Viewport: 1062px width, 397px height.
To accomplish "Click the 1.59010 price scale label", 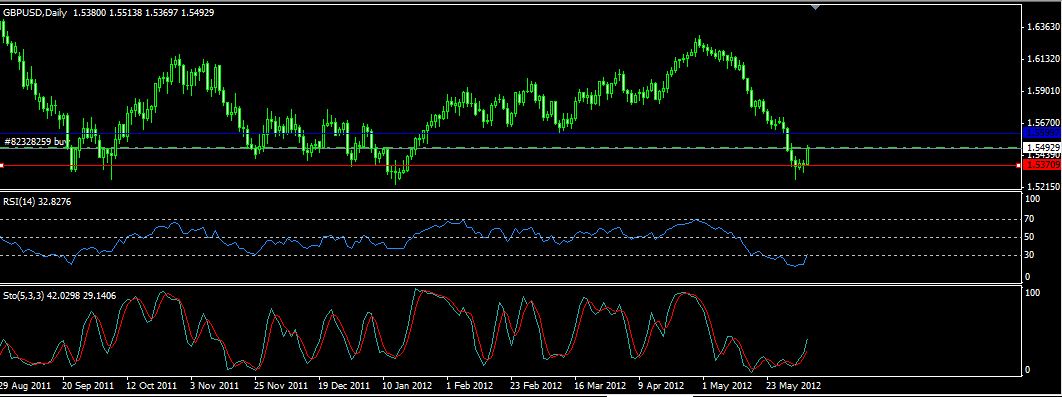I will click(1042, 90).
